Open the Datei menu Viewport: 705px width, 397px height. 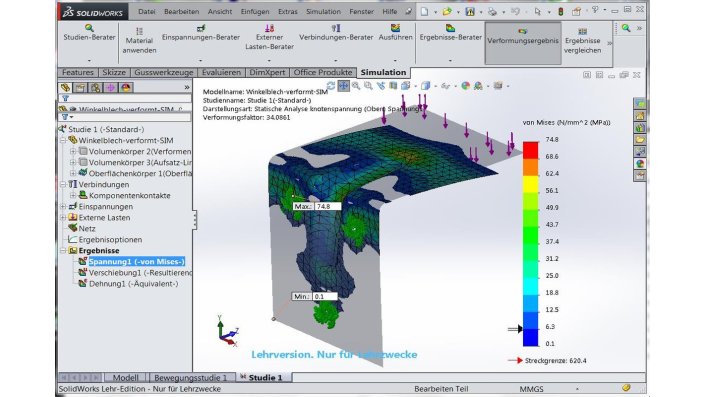[x=147, y=12]
